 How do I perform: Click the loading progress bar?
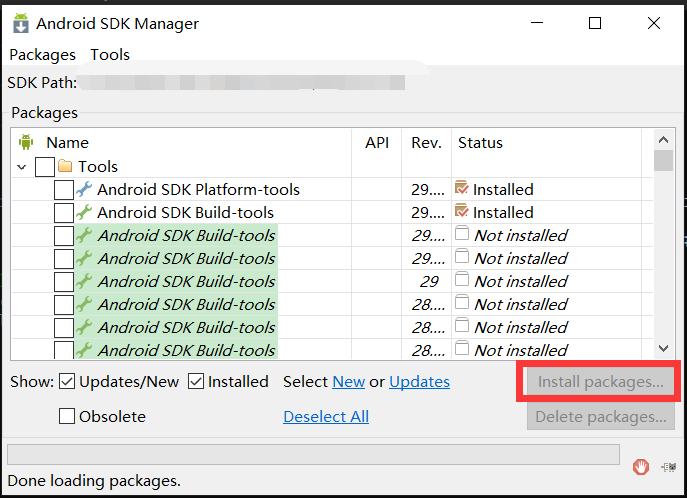point(313,455)
